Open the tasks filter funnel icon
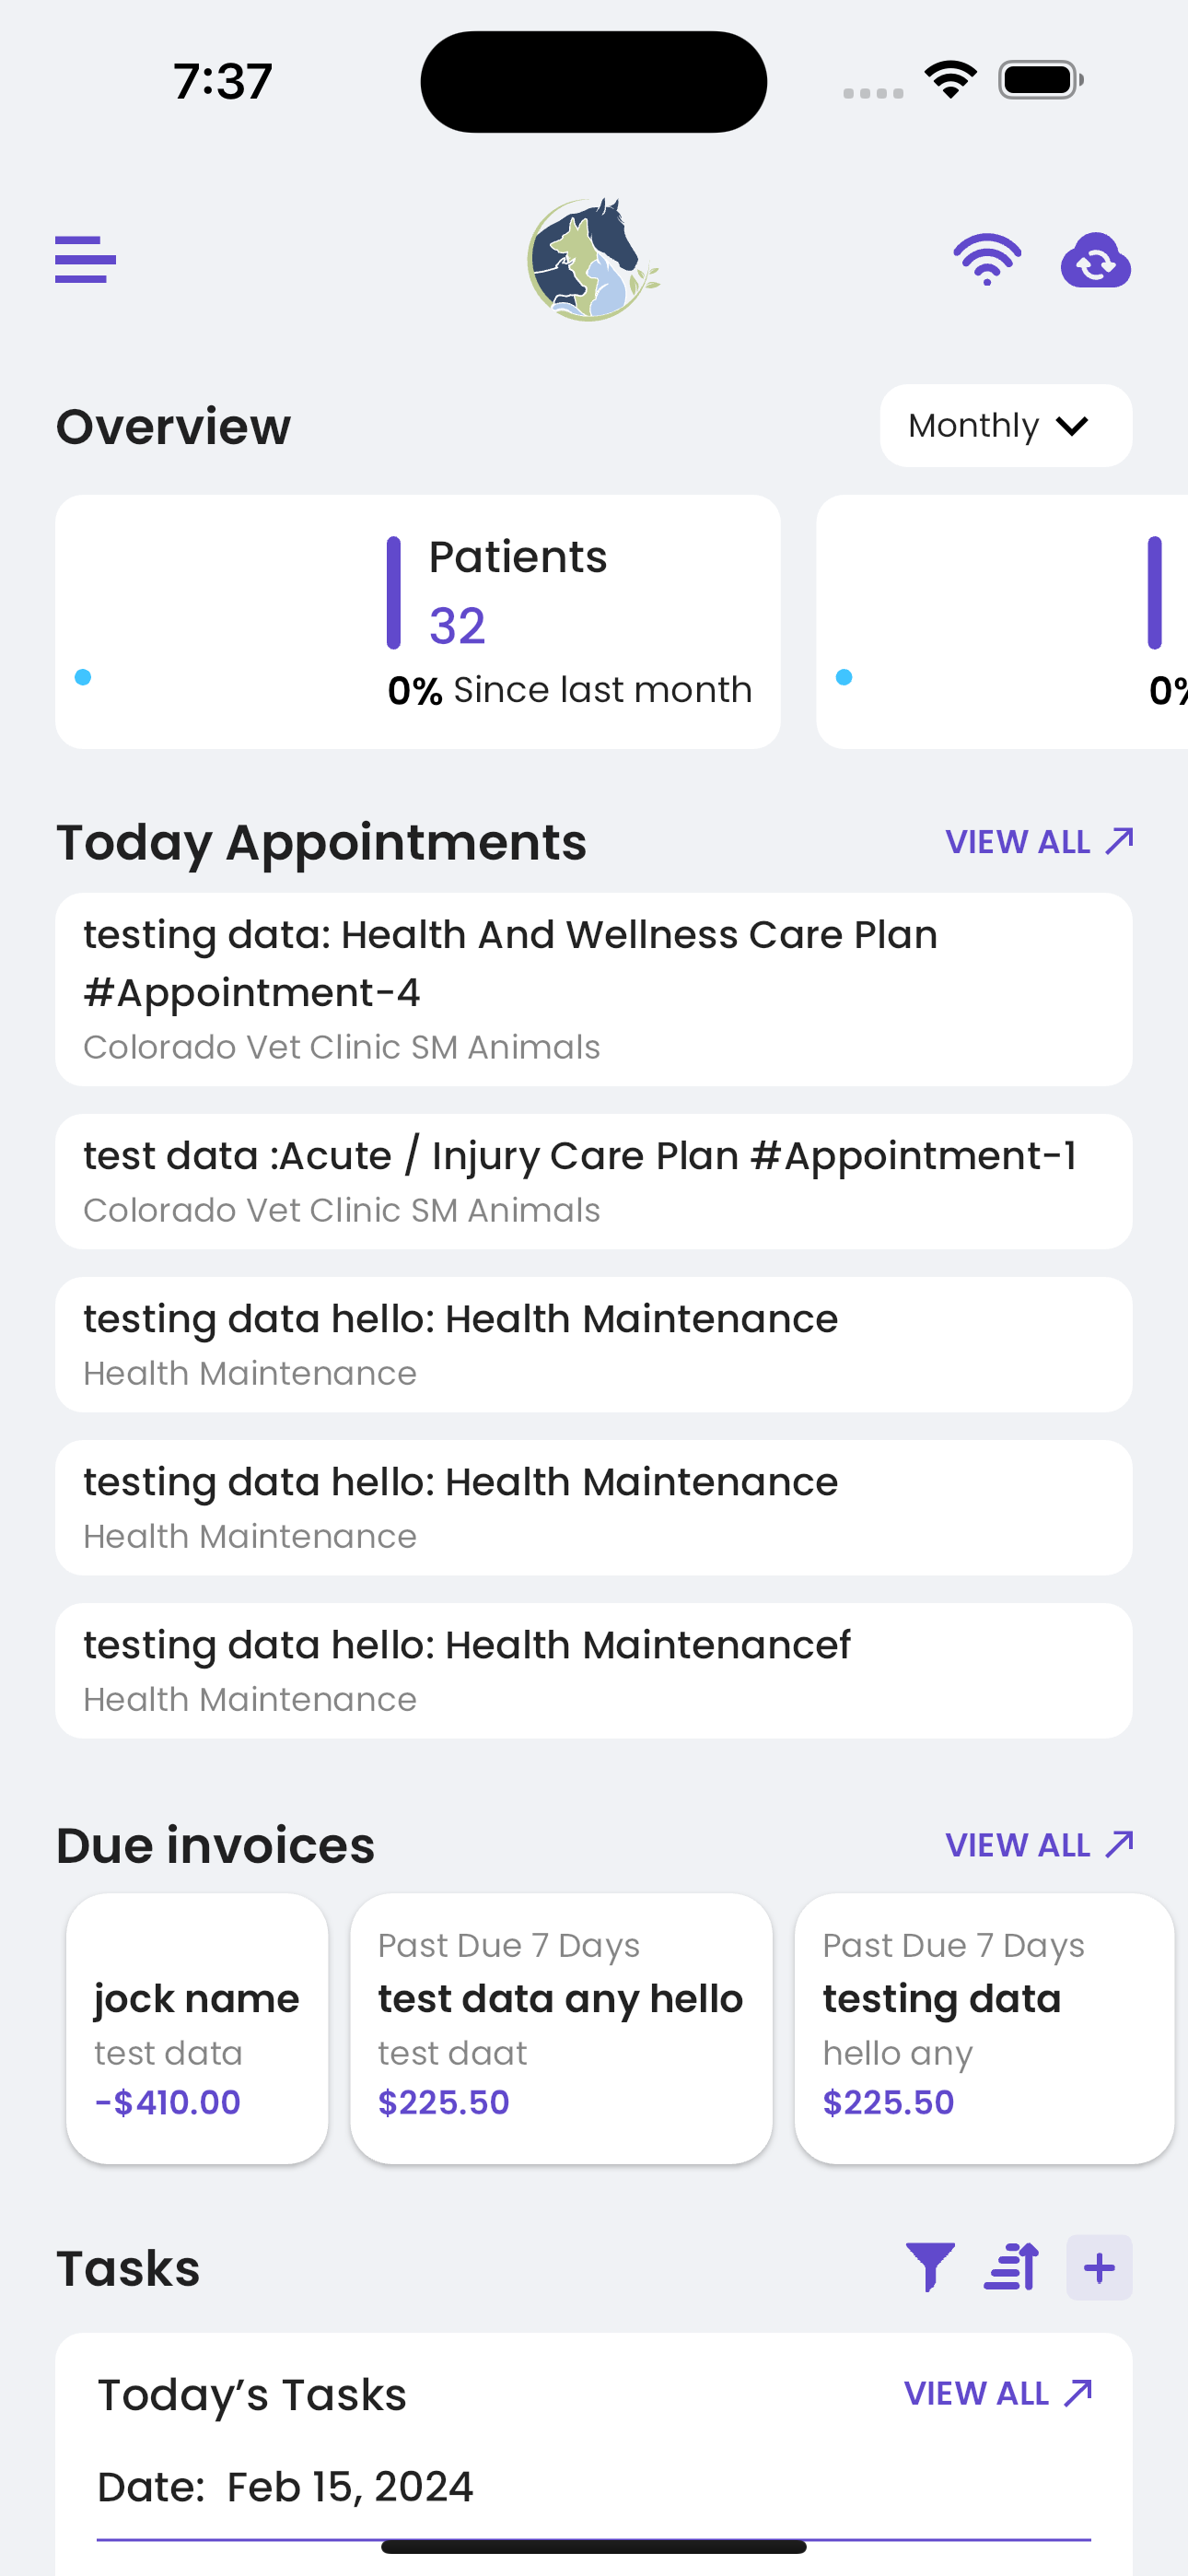The height and width of the screenshot is (2576, 1188). [x=930, y=2266]
